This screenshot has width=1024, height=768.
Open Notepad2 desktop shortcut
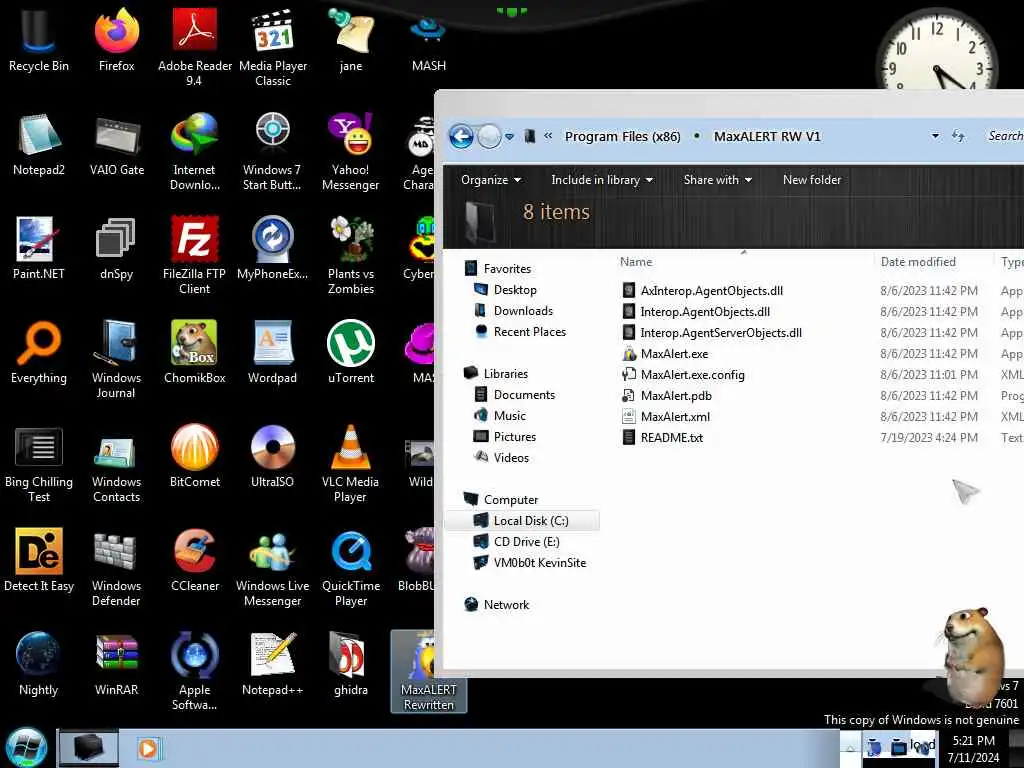pos(39,144)
